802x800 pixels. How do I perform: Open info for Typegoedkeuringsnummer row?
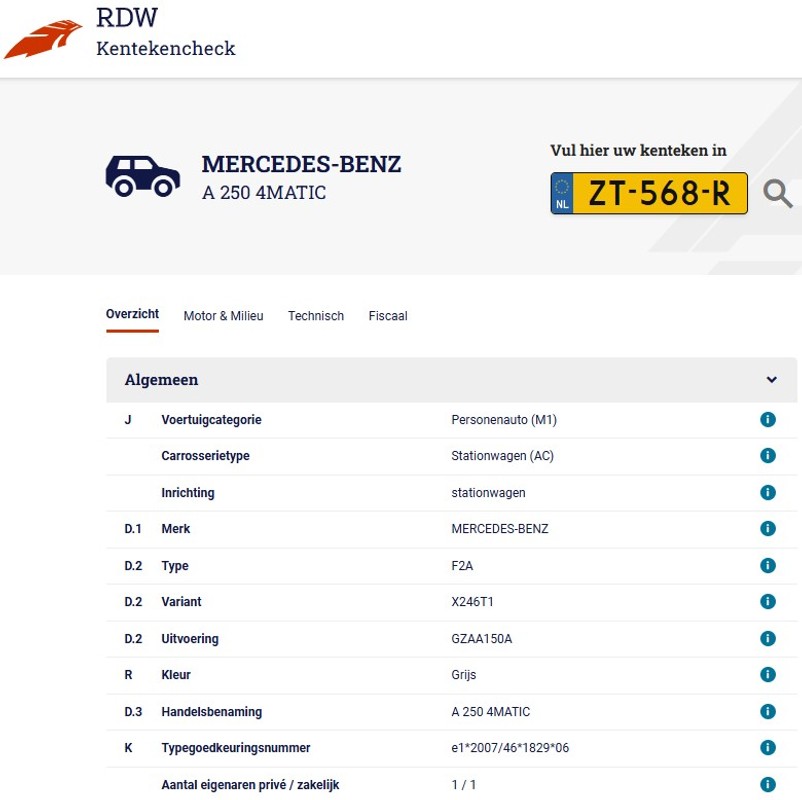(x=768, y=747)
